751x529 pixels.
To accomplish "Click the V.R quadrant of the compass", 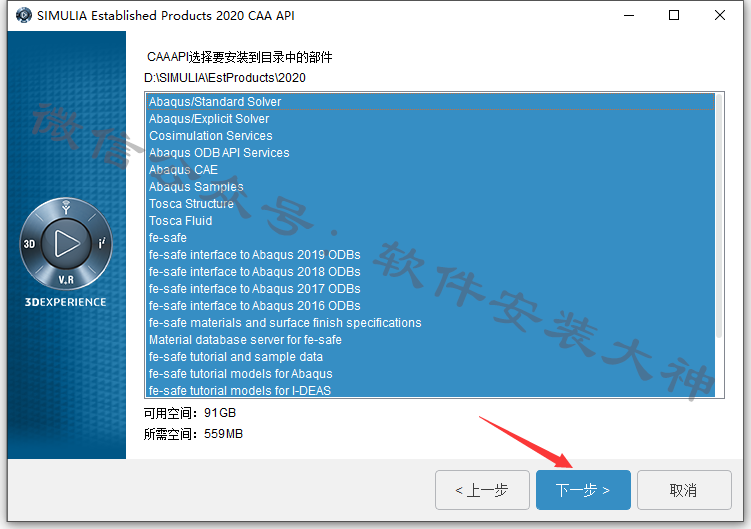I will (x=66, y=280).
